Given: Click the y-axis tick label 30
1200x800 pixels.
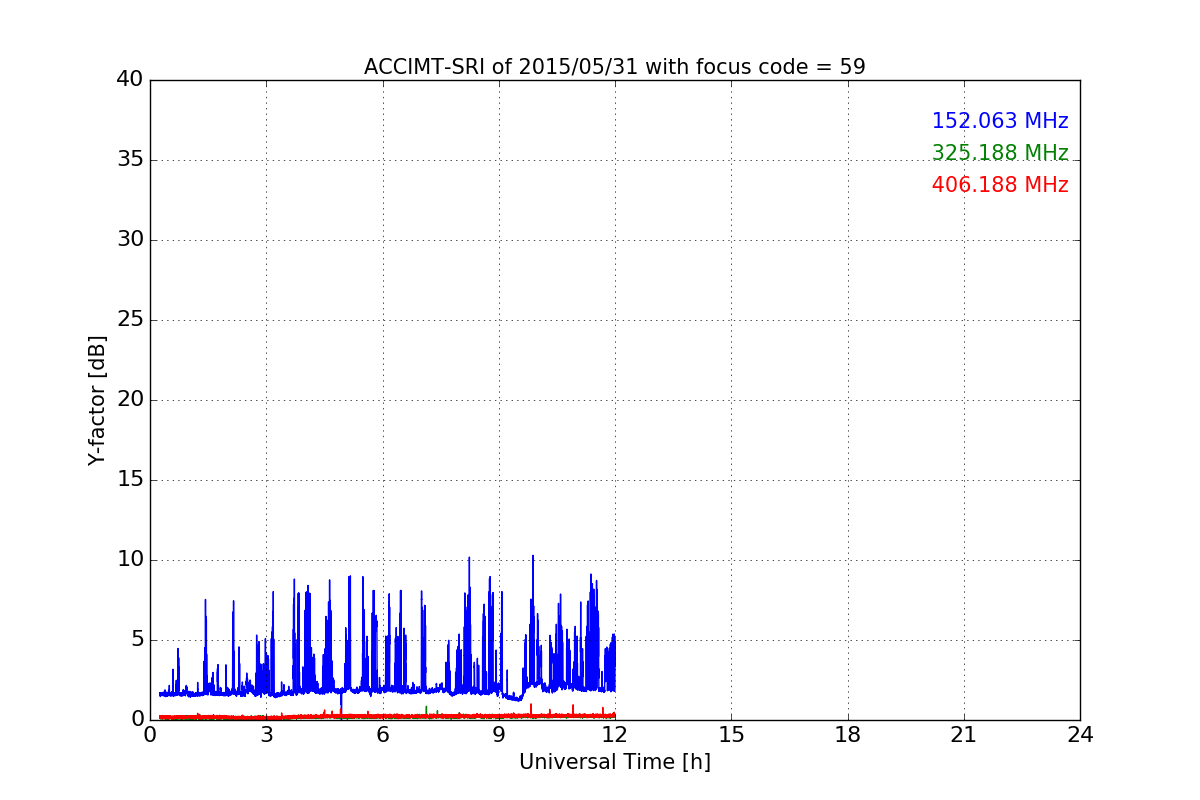Looking at the screenshot, I should (x=130, y=240).
